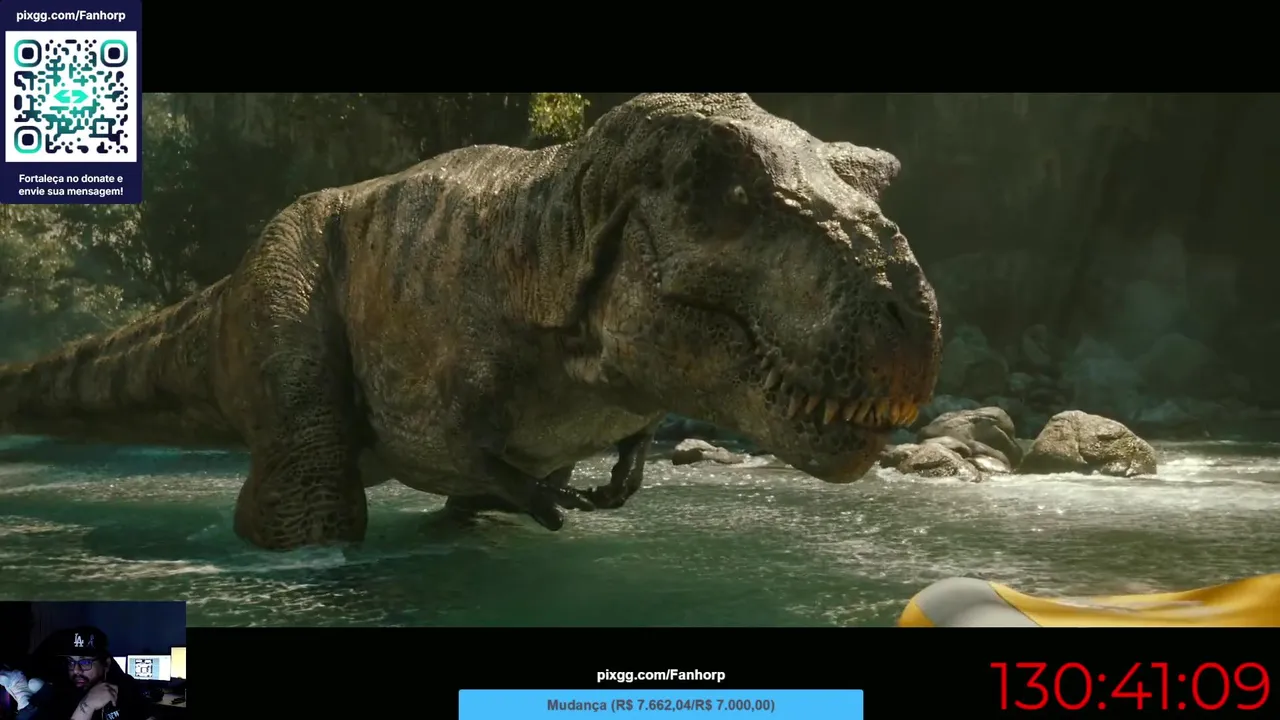Select the pixgg.com/Fanhorp text above the goal bar
The width and height of the screenshot is (1280, 720).
click(x=661, y=675)
